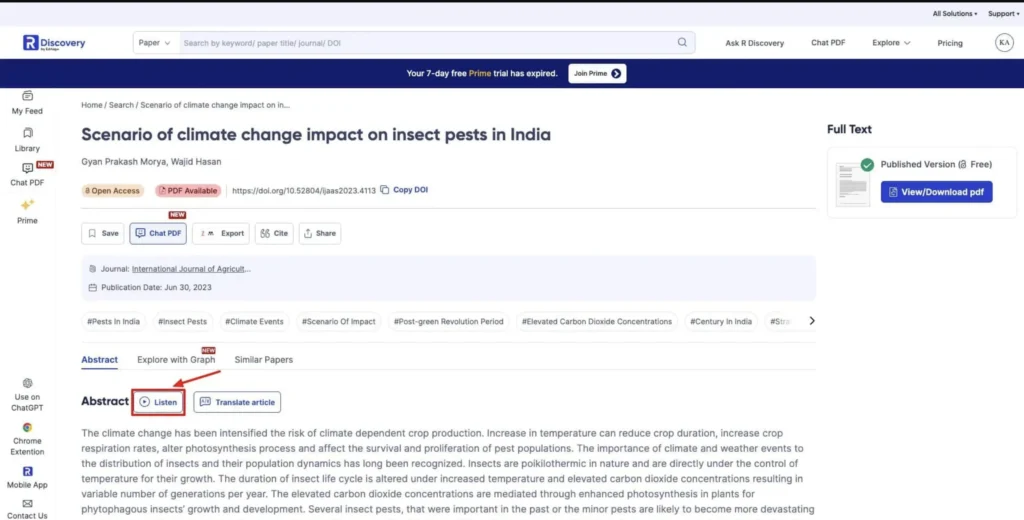Screen dimensions: 1024x520
Task: Expand the Paper search type dropdown
Action: [x=155, y=43]
